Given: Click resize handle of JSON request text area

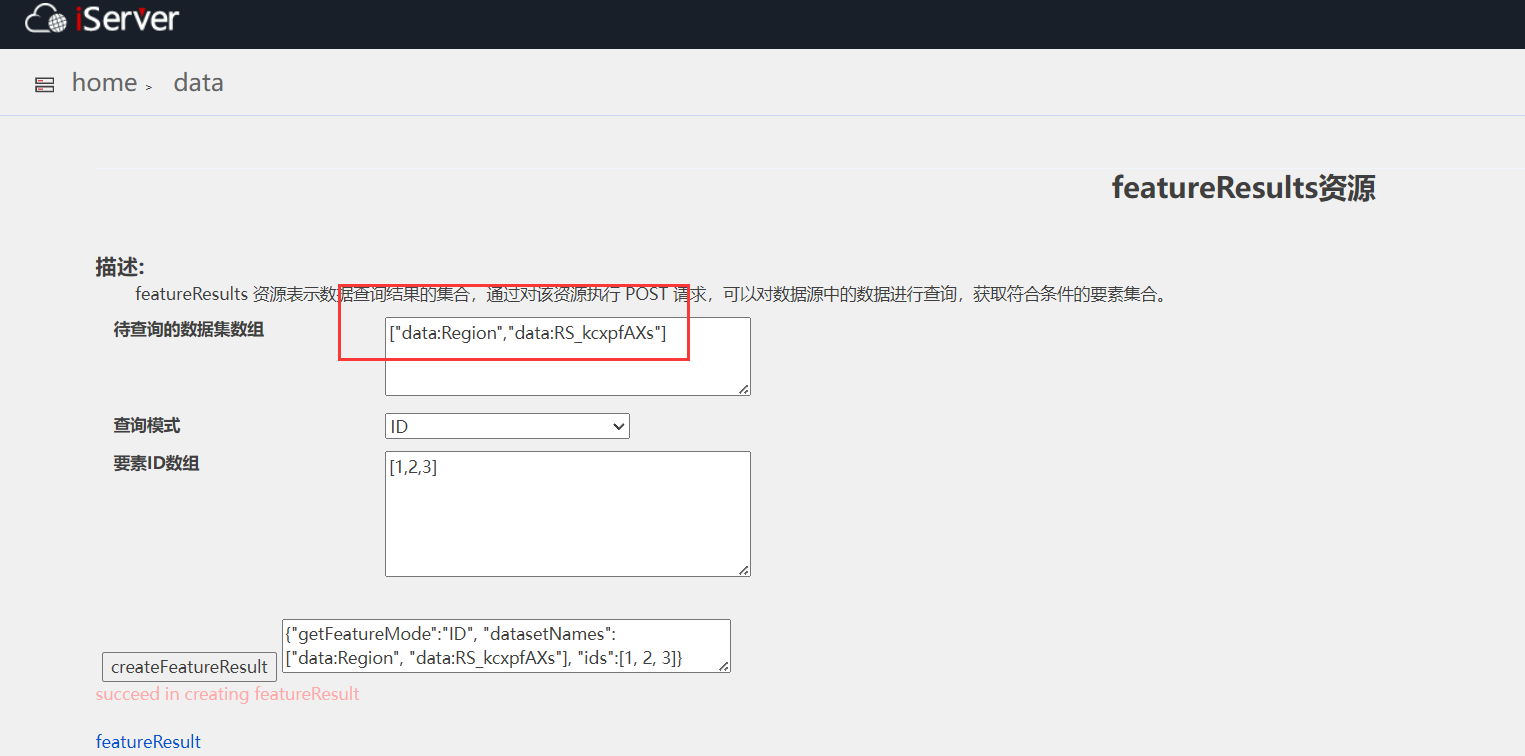Looking at the screenshot, I should click(723, 665).
